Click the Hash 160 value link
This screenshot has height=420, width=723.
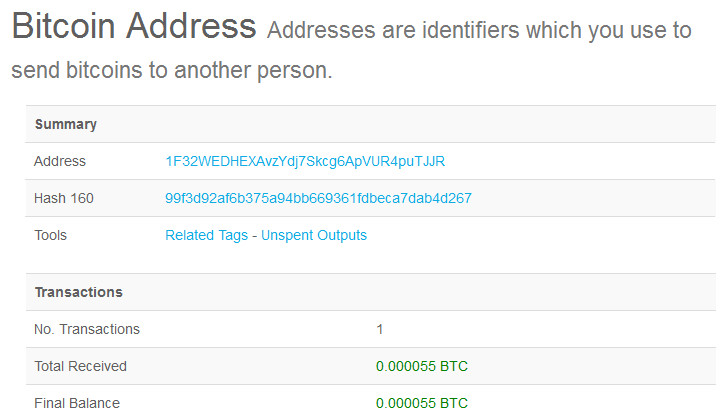[318, 198]
